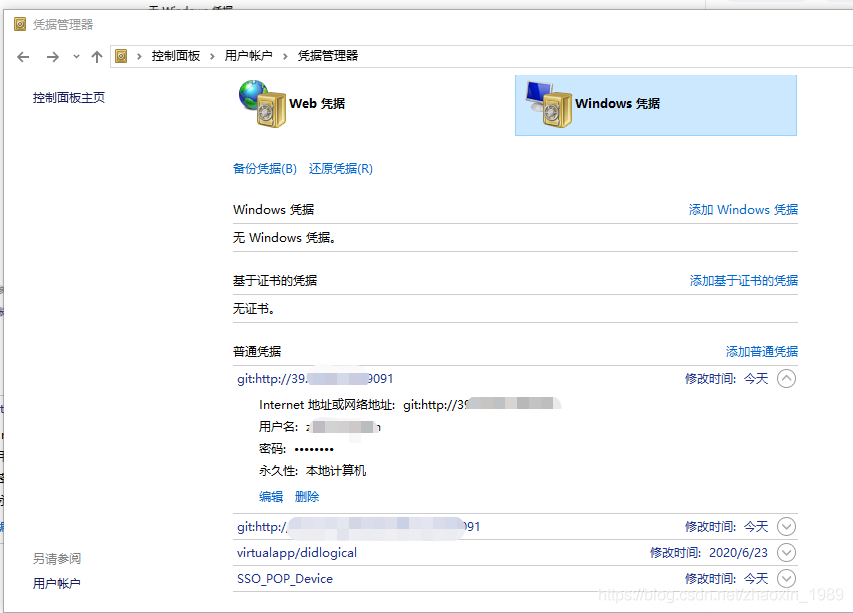853x613 pixels.
Task: Go up one level with up arrow
Action: coord(97,57)
